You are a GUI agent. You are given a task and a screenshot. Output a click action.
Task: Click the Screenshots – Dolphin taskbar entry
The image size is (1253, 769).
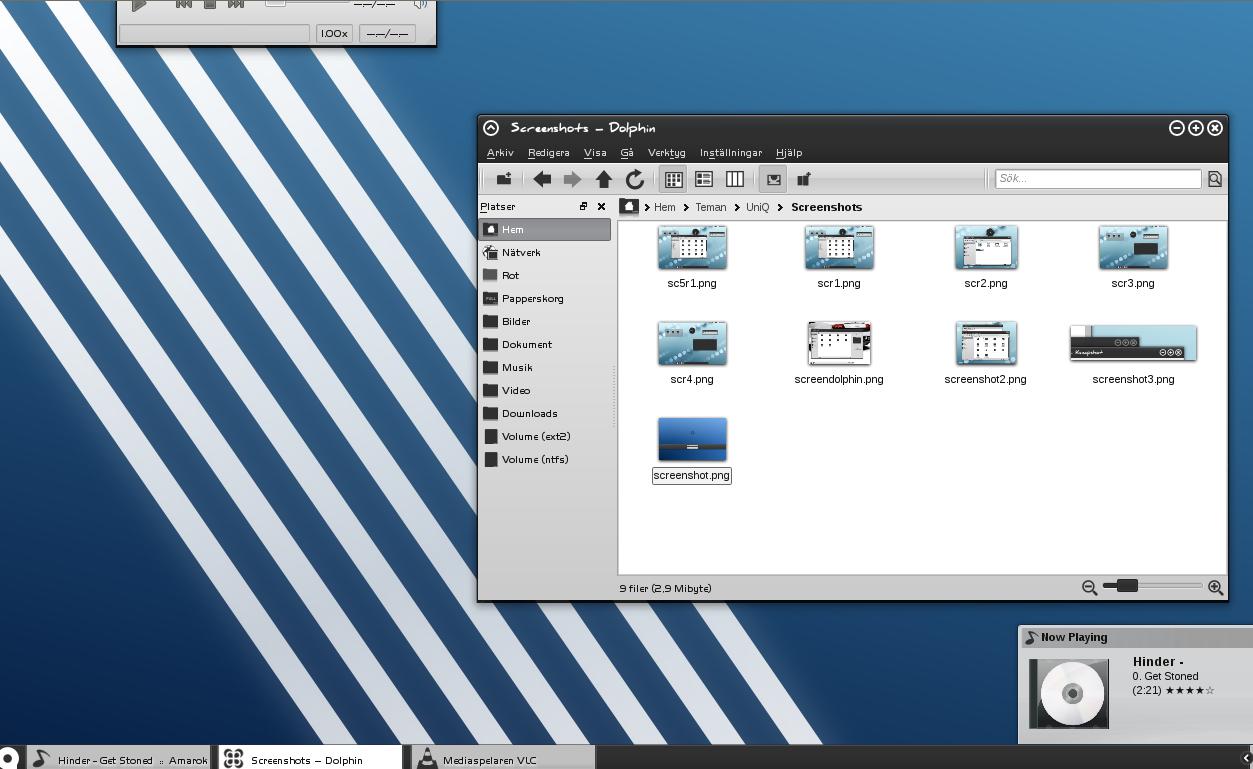[x=310, y=759]
